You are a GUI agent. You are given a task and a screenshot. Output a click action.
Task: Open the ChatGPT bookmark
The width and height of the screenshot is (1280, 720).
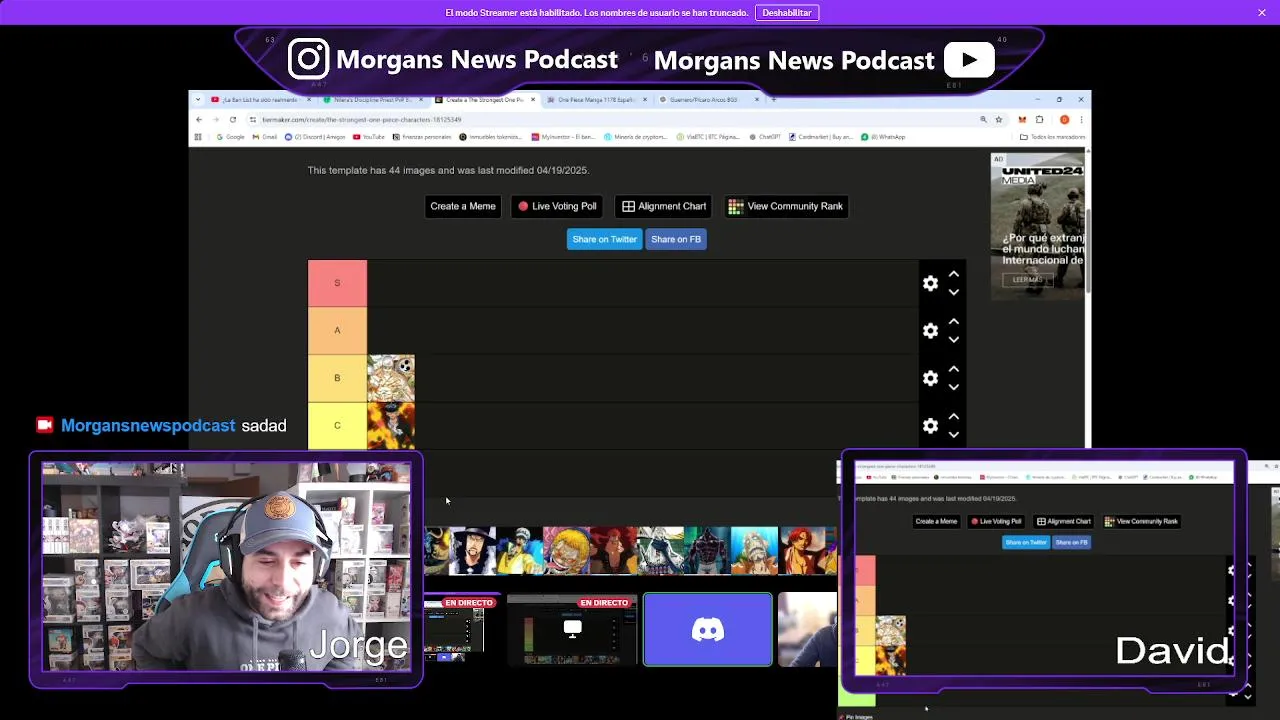[765, 137]
